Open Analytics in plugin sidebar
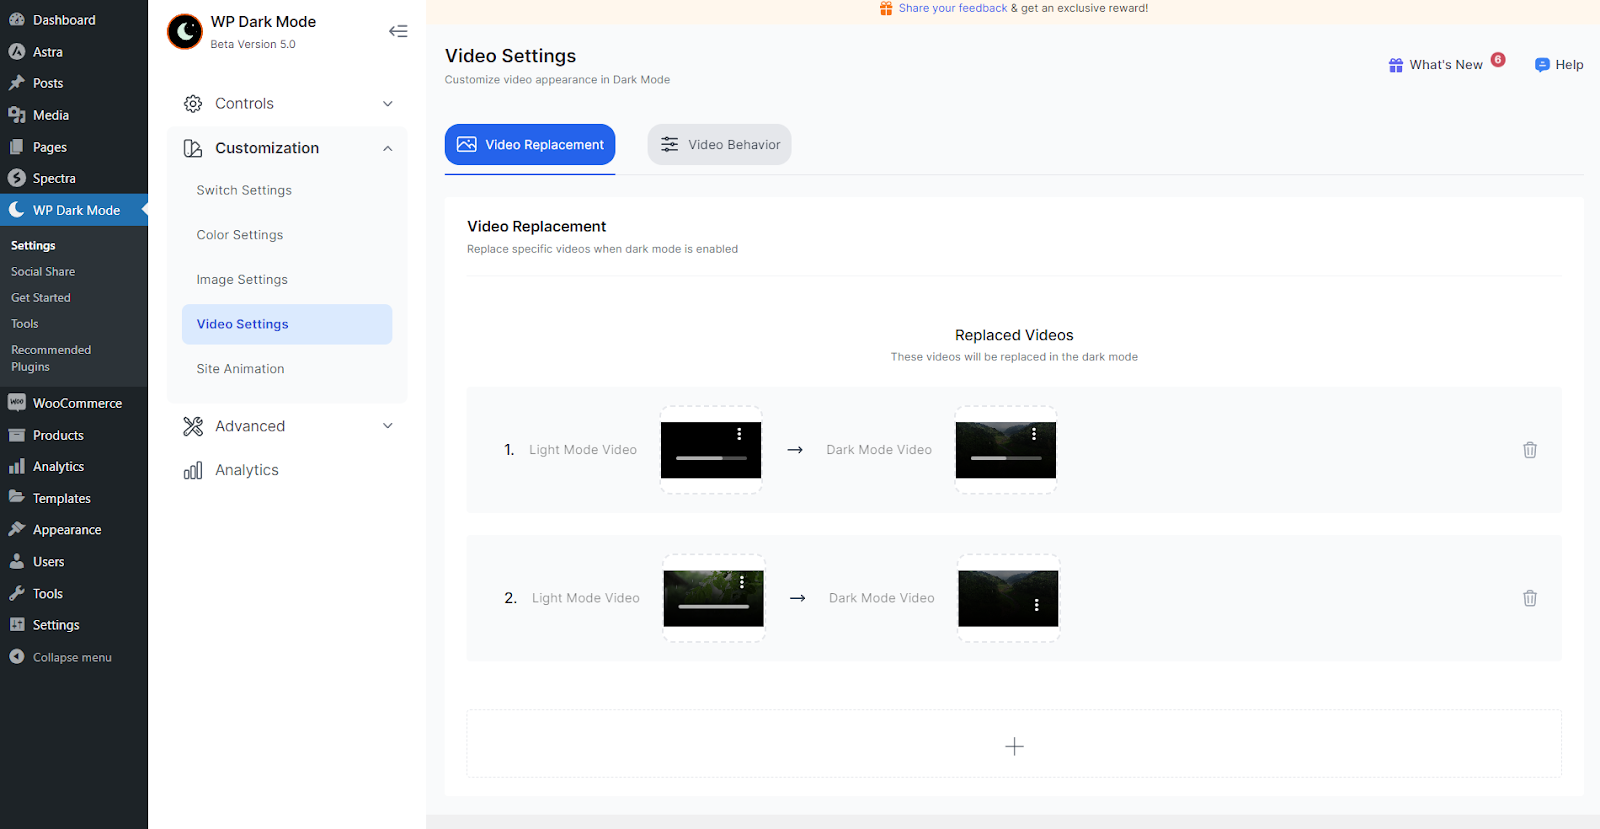The height and width of the screenshot is (829, 1600). pos(247,470)
